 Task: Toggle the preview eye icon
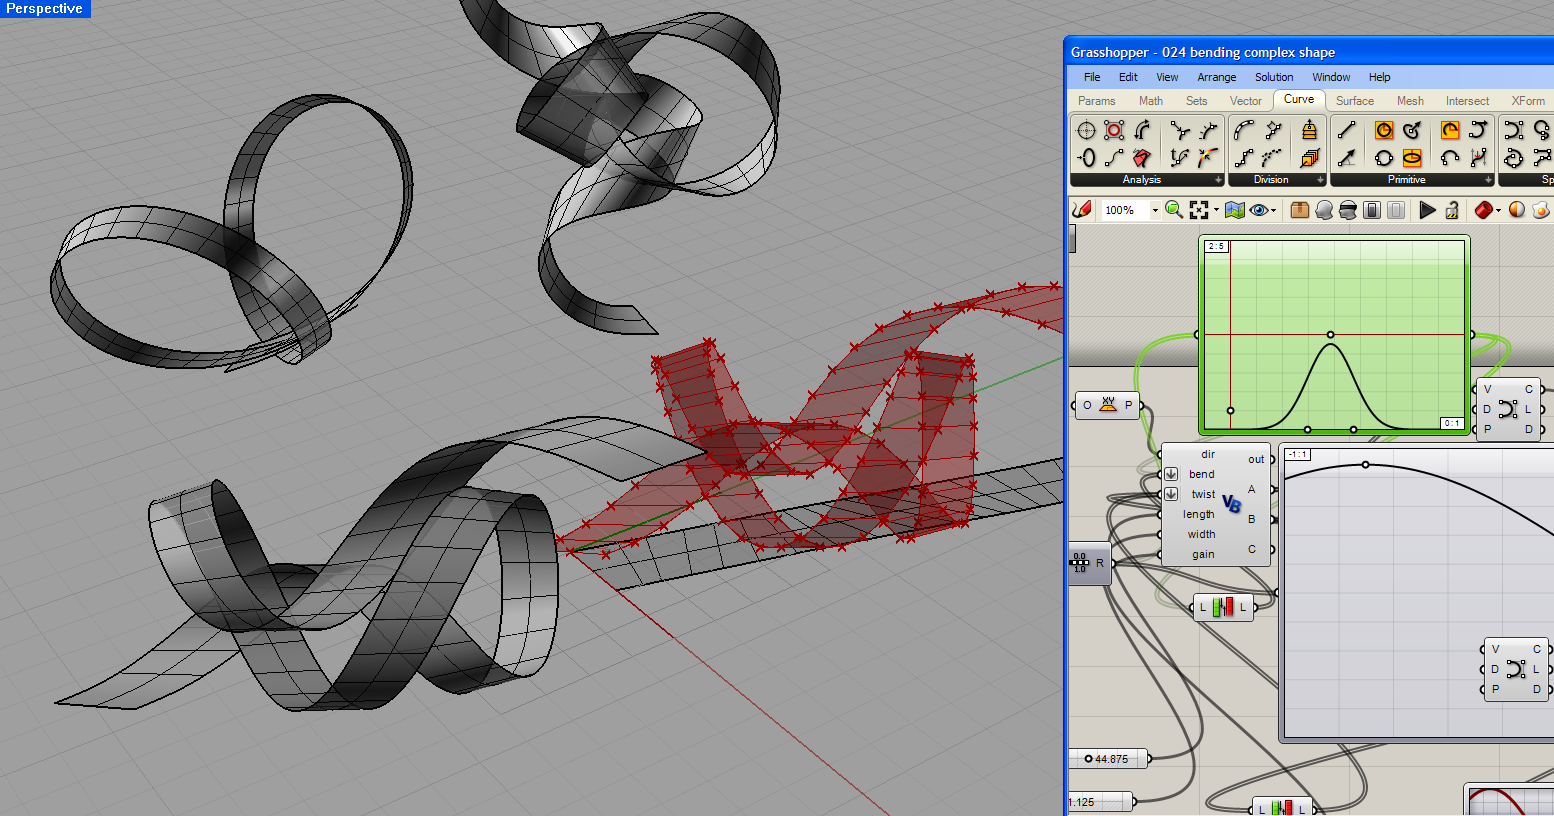pyautogui.click(x=1260, y=210)
